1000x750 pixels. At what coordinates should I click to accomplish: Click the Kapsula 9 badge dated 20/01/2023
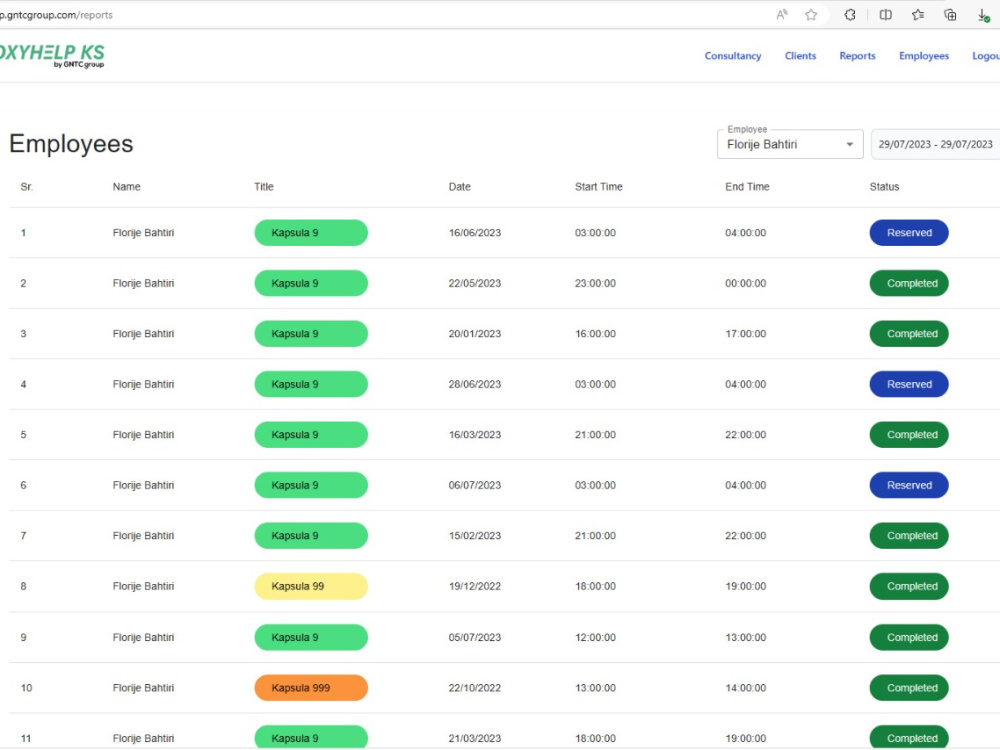click(311, 334)
